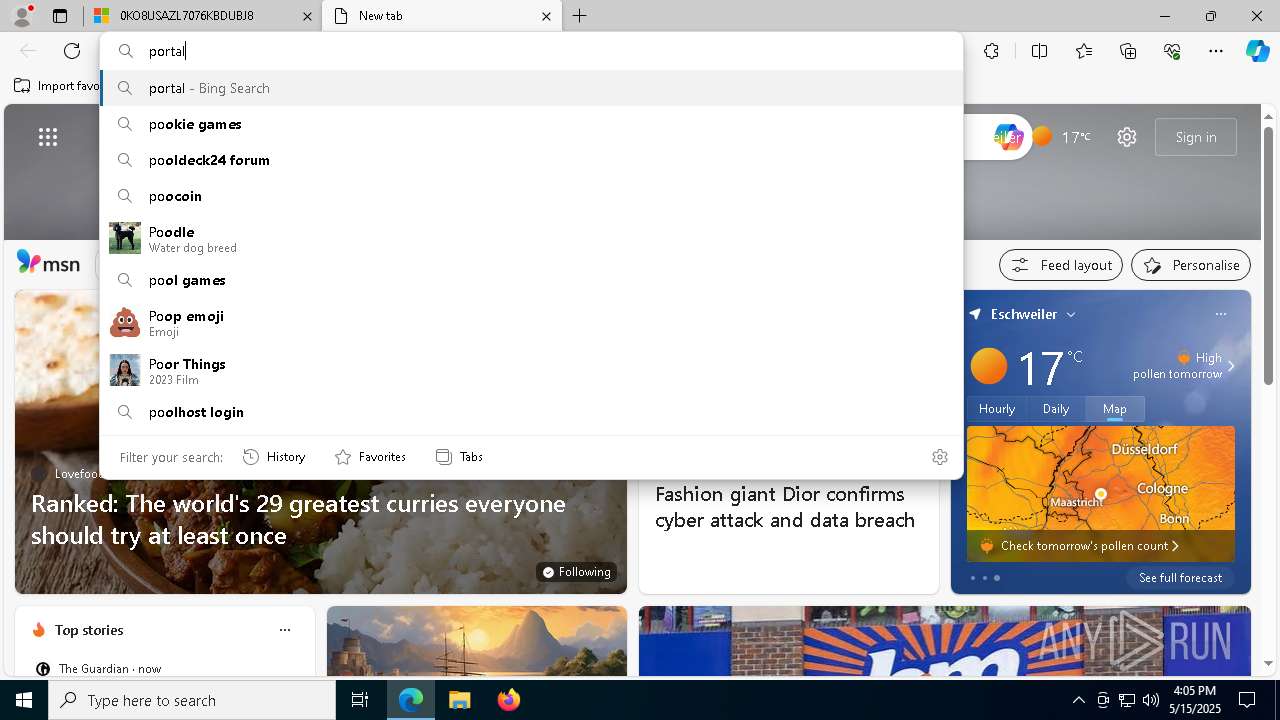Open Browser essentials heart icon
Screen dimensions: 1280x720
(x=1172, y=51)
